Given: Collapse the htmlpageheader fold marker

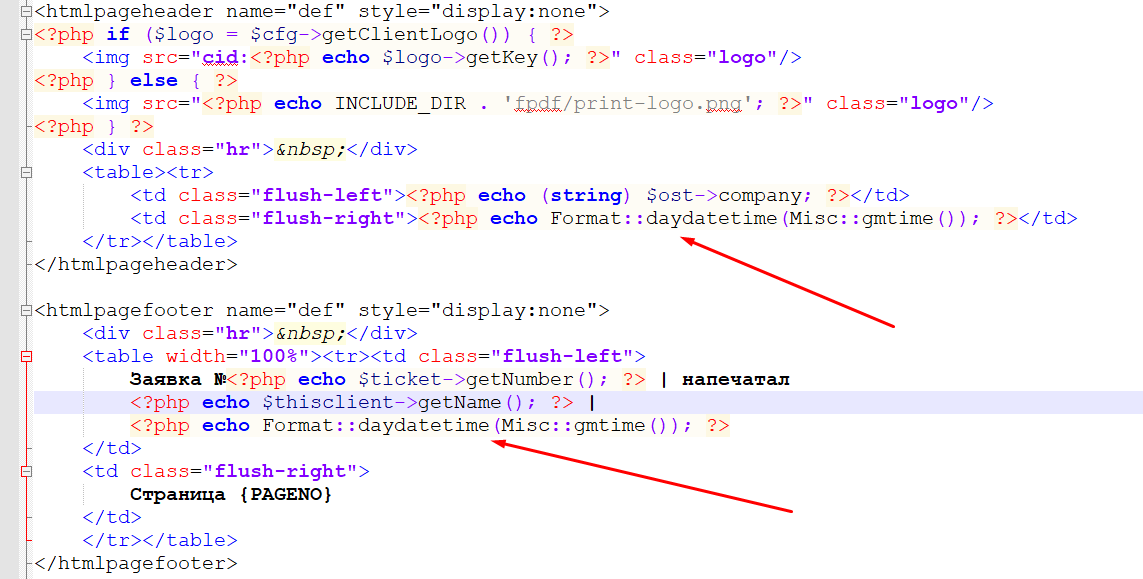Looking at the screenshot, I should pos(26,12).
